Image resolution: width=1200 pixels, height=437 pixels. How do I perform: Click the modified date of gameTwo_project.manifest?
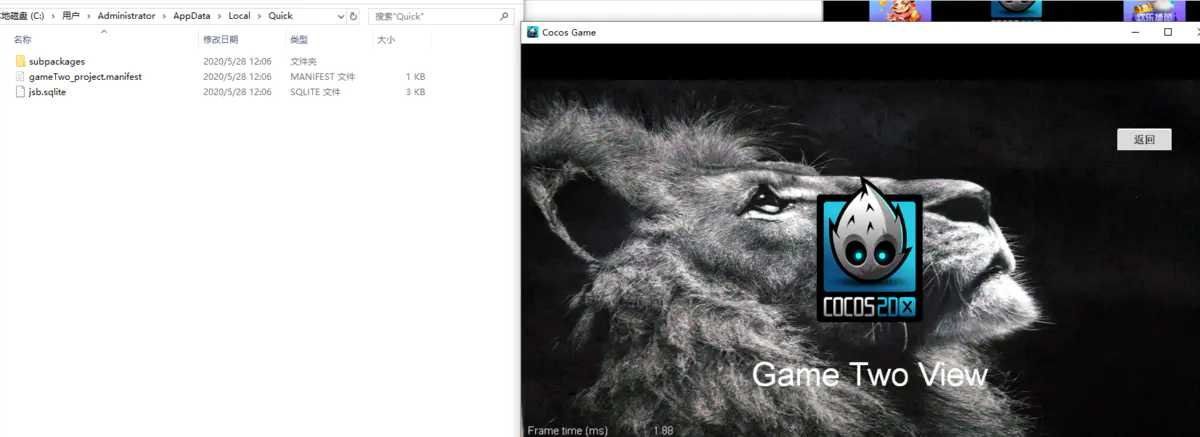pos(237,76)
